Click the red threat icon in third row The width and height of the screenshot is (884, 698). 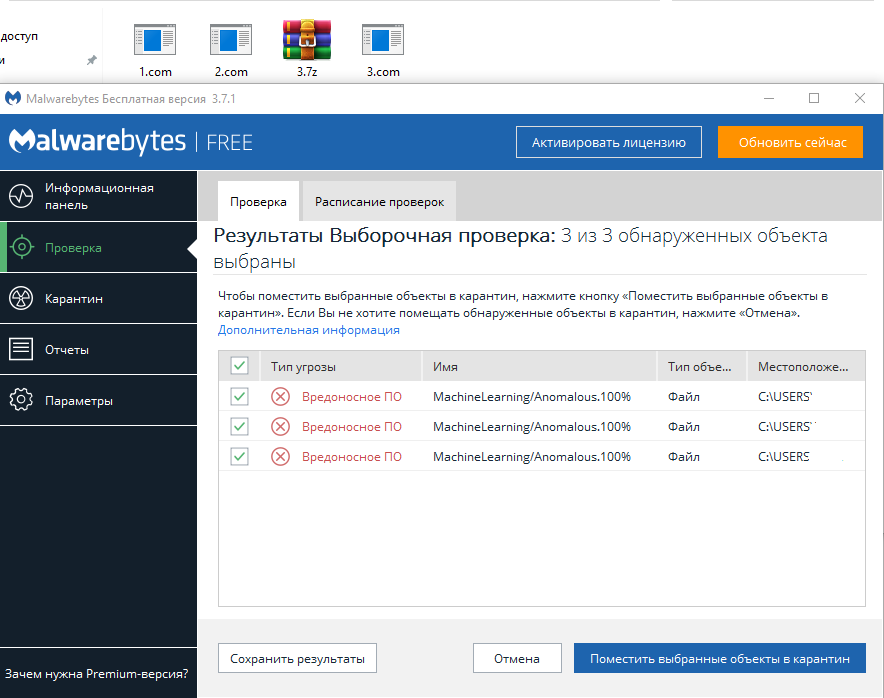click(280, 457)
